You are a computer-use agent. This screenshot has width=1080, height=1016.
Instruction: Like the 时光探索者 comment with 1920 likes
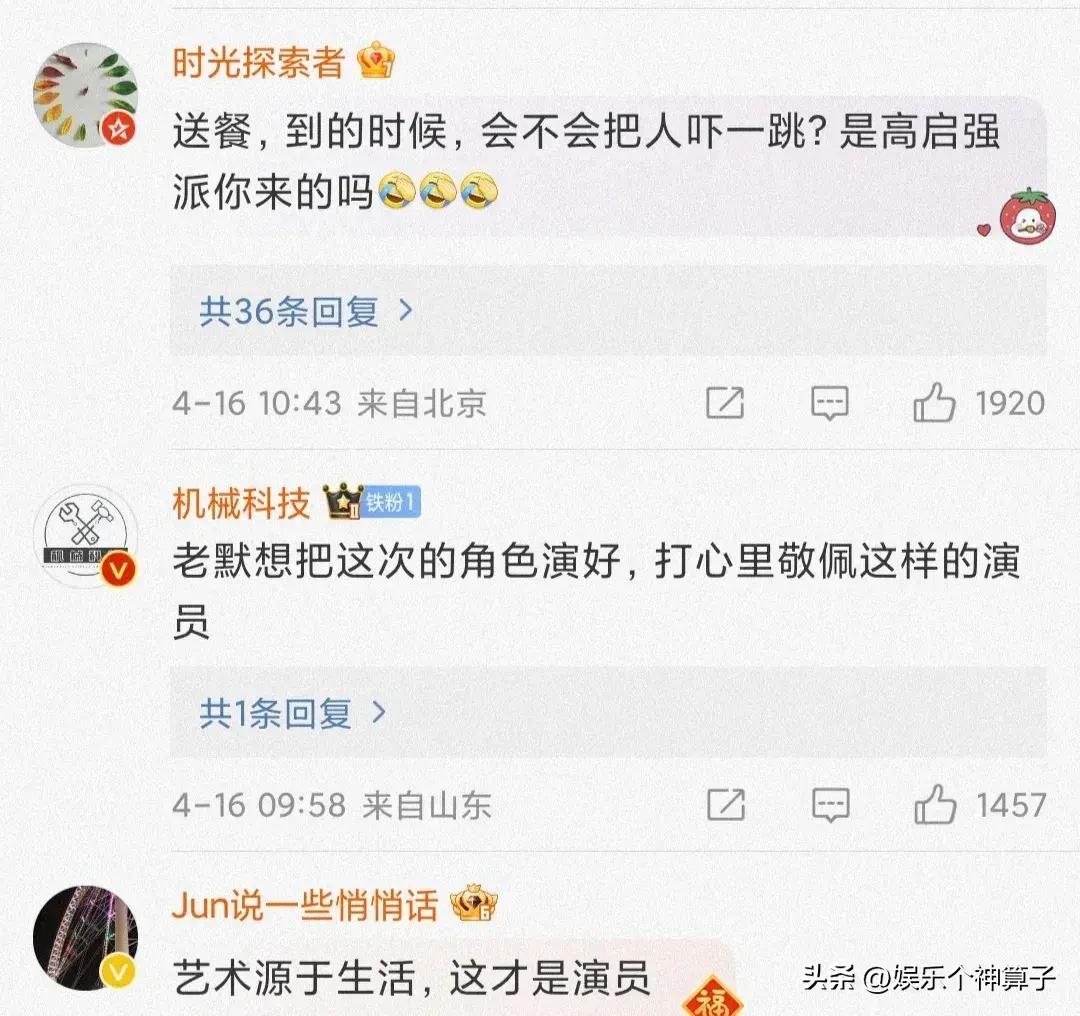pyautogui.click(x=935, y=402)
